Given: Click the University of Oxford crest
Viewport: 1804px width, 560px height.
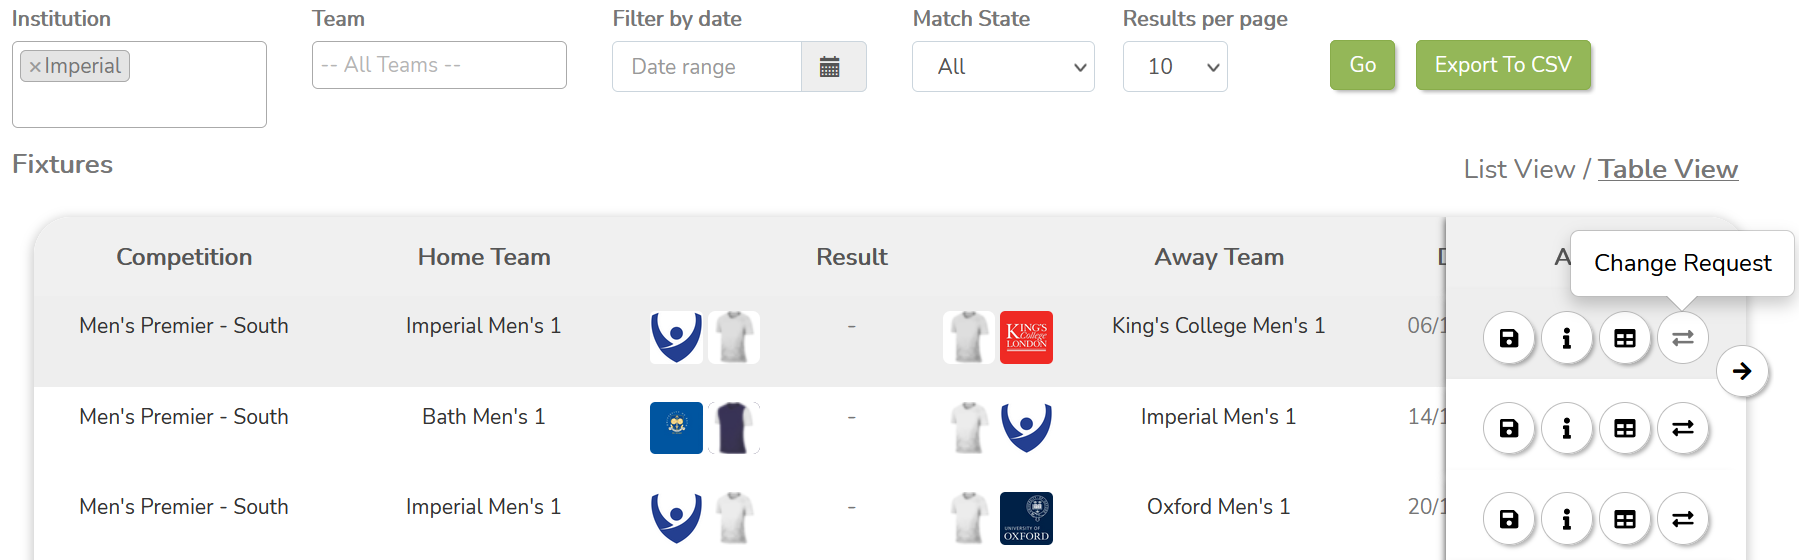Looking at the screenshot, I should coord(1026,518).
